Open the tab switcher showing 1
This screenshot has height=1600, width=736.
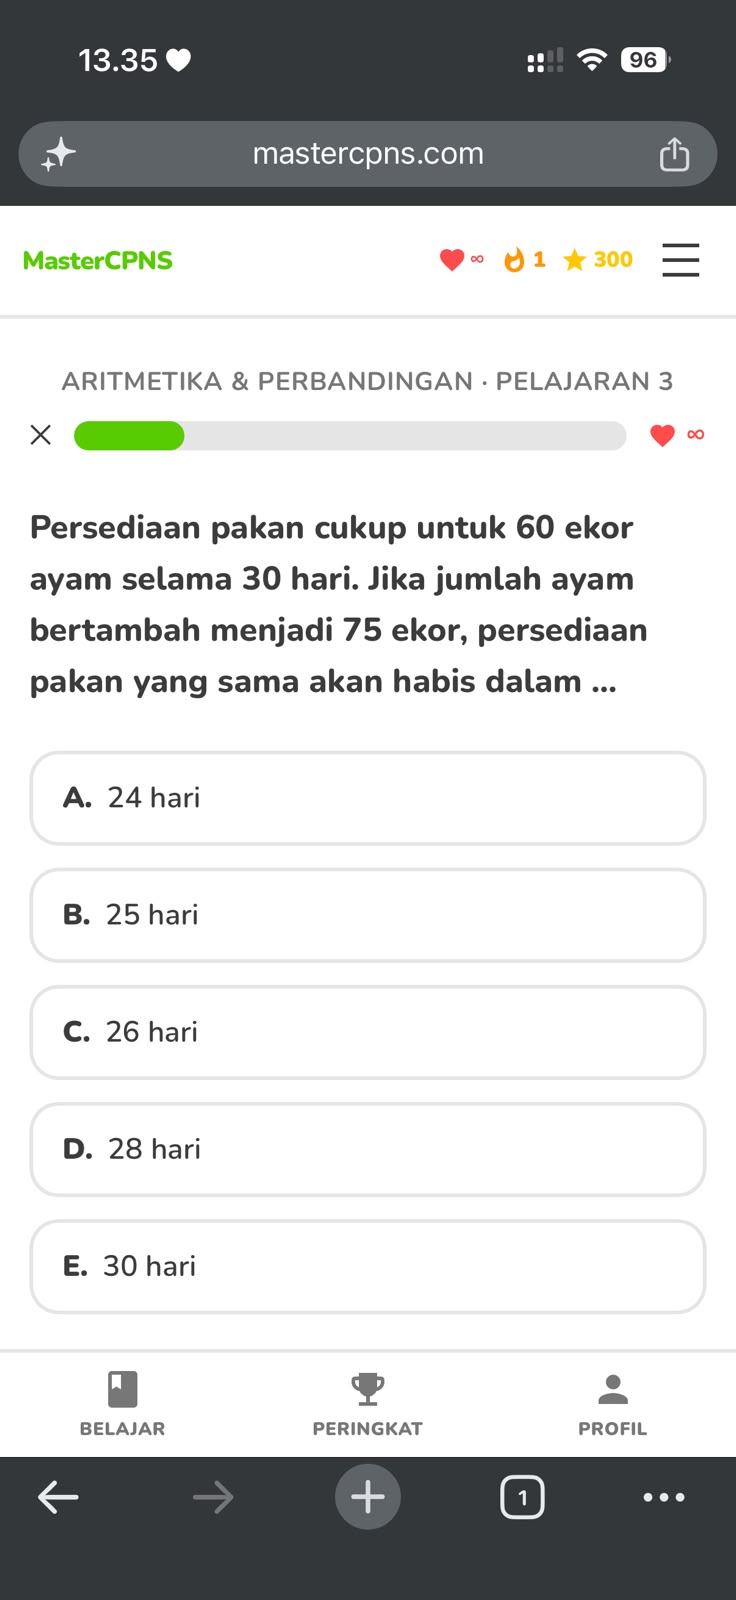coord(522,1497)
